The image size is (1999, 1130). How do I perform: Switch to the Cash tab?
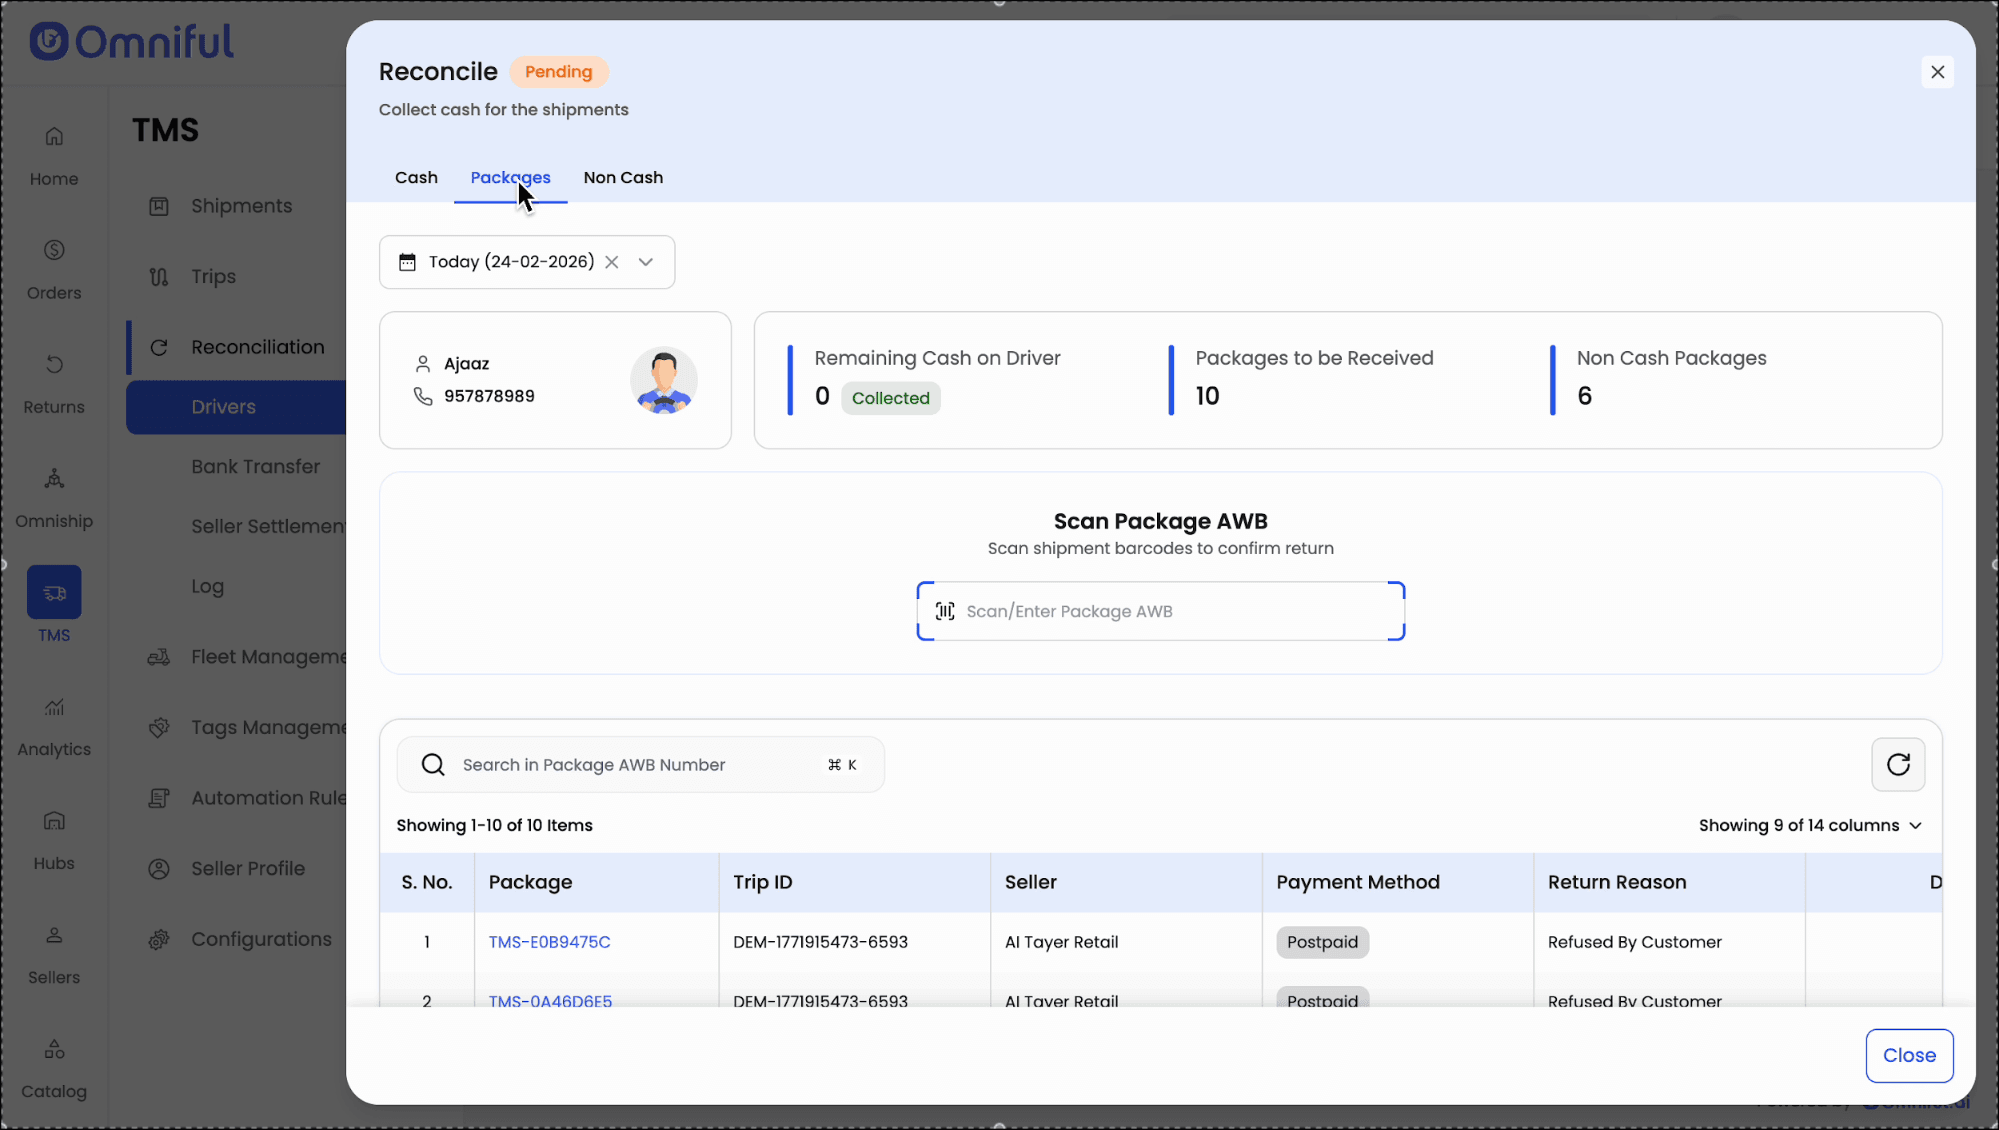tap(416, 177)
